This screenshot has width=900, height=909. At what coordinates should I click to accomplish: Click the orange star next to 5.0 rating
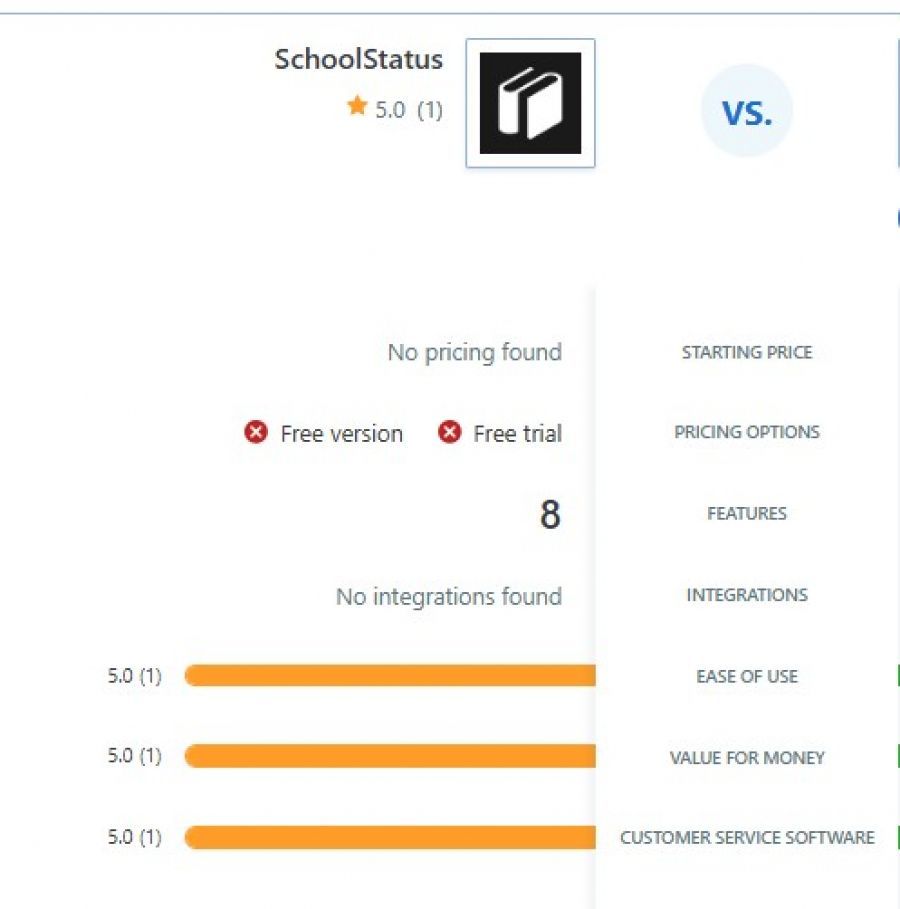[357, 109]
